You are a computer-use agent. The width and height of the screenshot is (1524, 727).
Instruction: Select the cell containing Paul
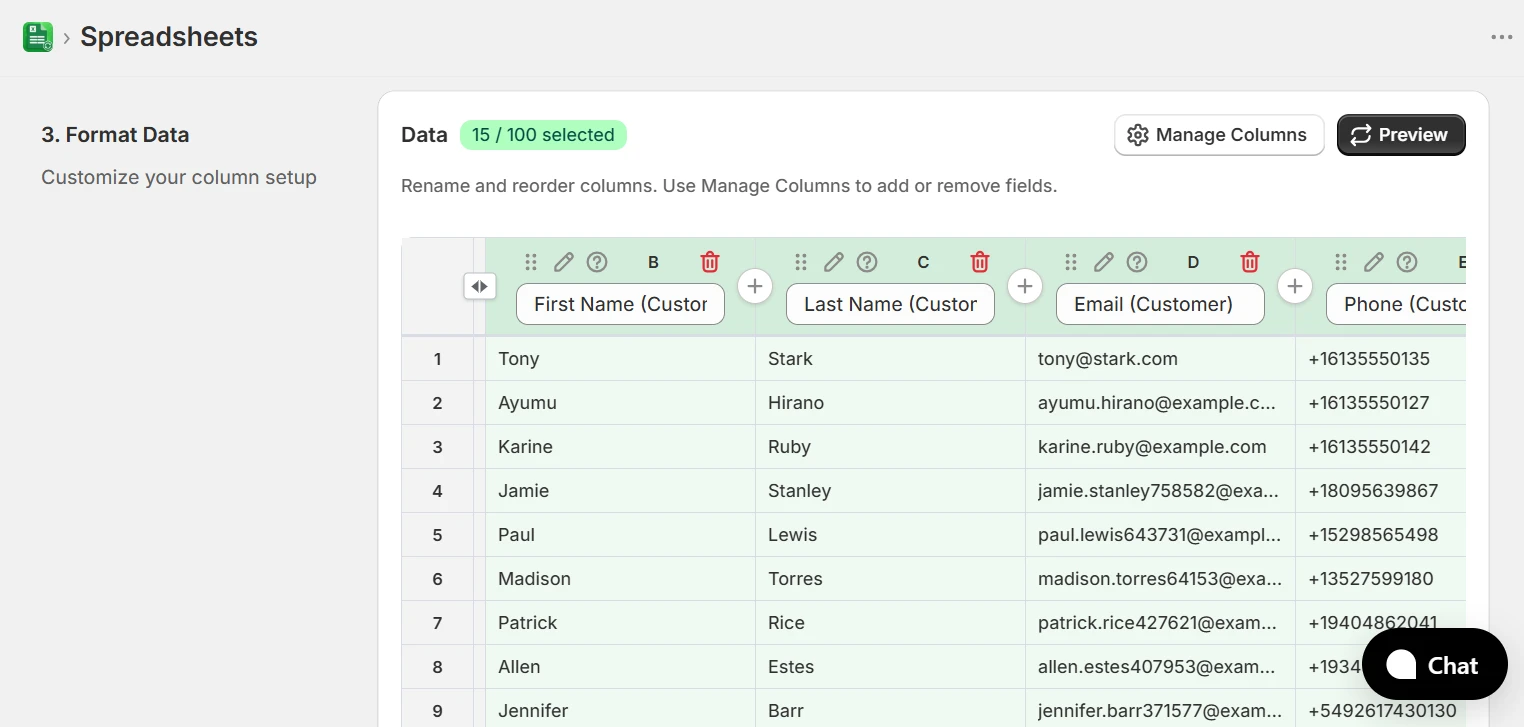coord(620,535)
